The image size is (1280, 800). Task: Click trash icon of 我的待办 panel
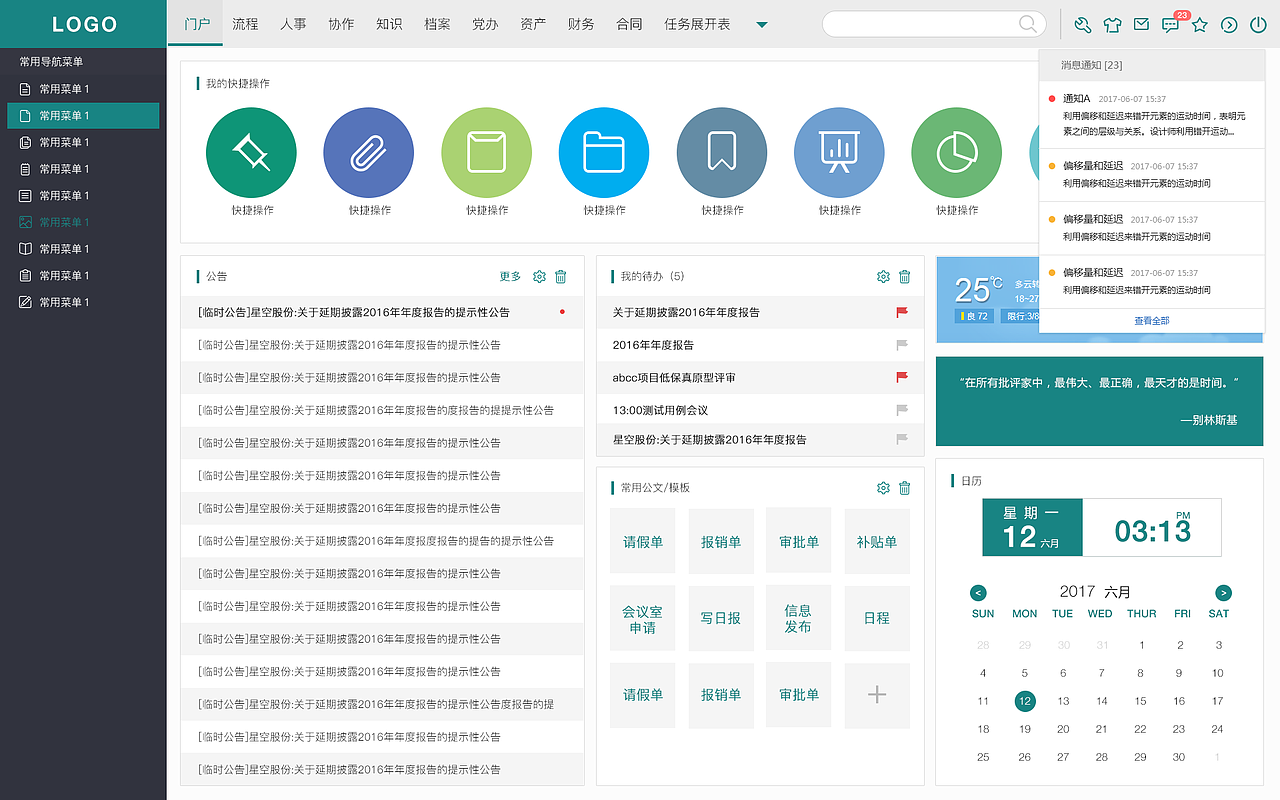pyautogui.click(x=905, y=277)
